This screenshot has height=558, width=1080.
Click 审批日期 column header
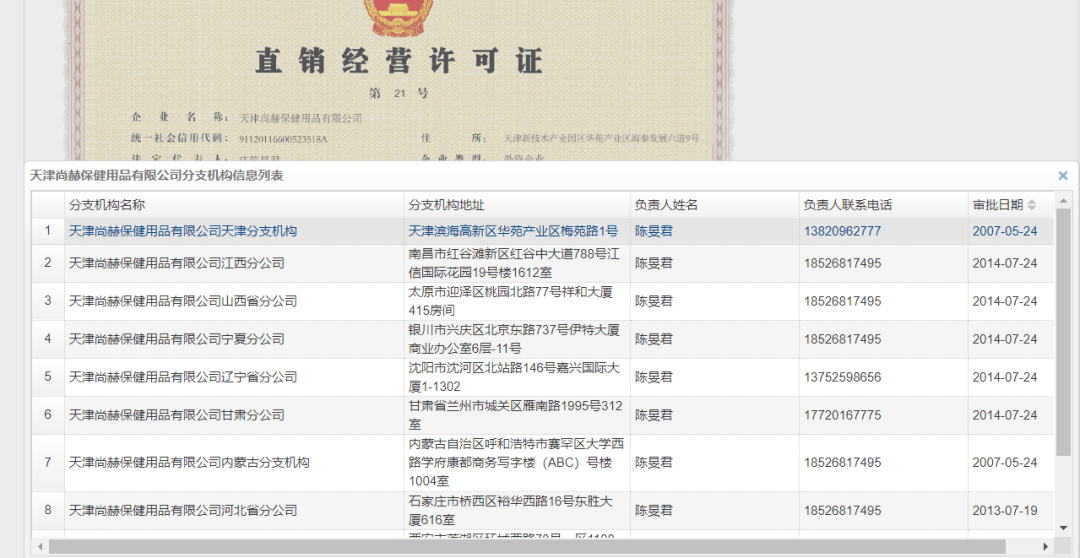tap(1010, 205)
